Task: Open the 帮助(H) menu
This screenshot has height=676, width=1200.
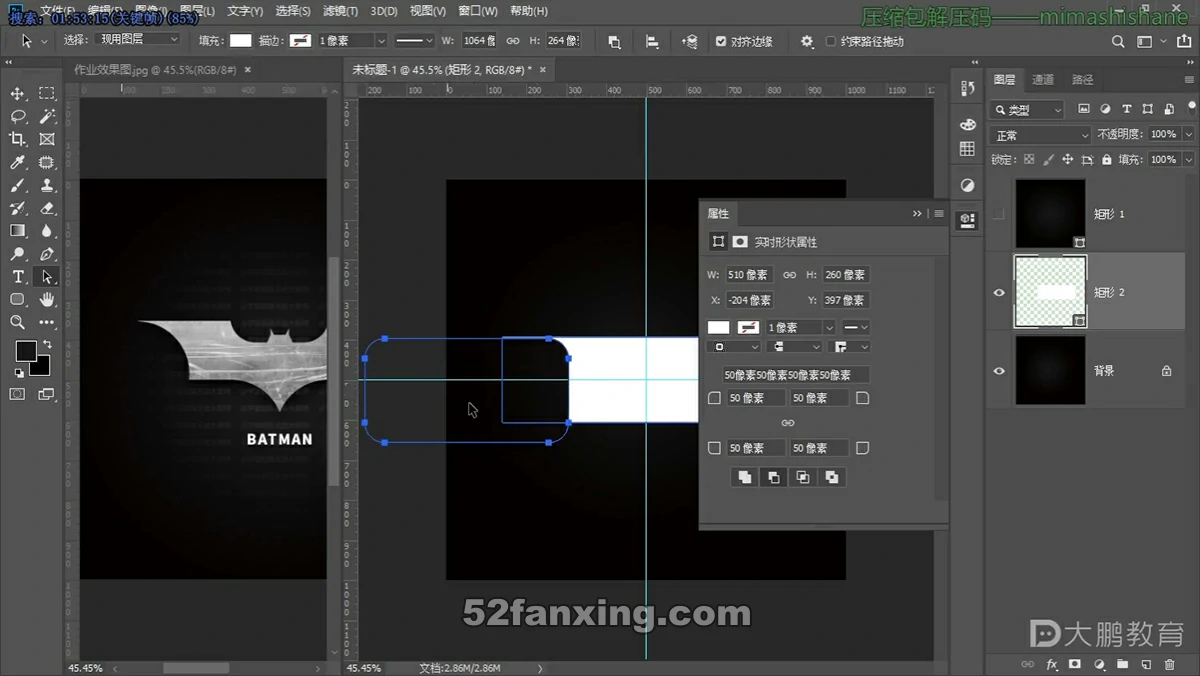Action: pos(529,11)
